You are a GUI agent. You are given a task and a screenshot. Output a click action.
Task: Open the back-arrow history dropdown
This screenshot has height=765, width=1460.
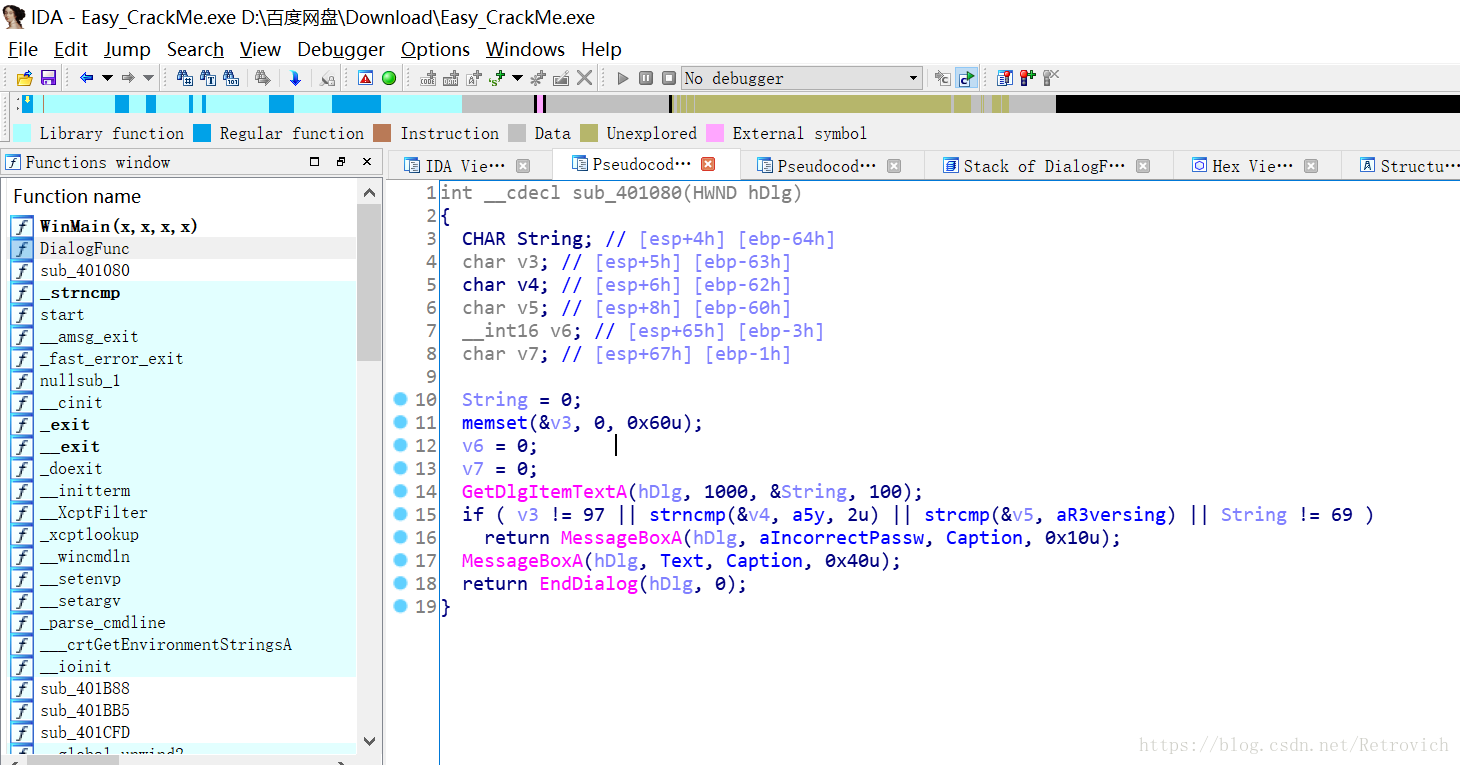pos(107,78)
